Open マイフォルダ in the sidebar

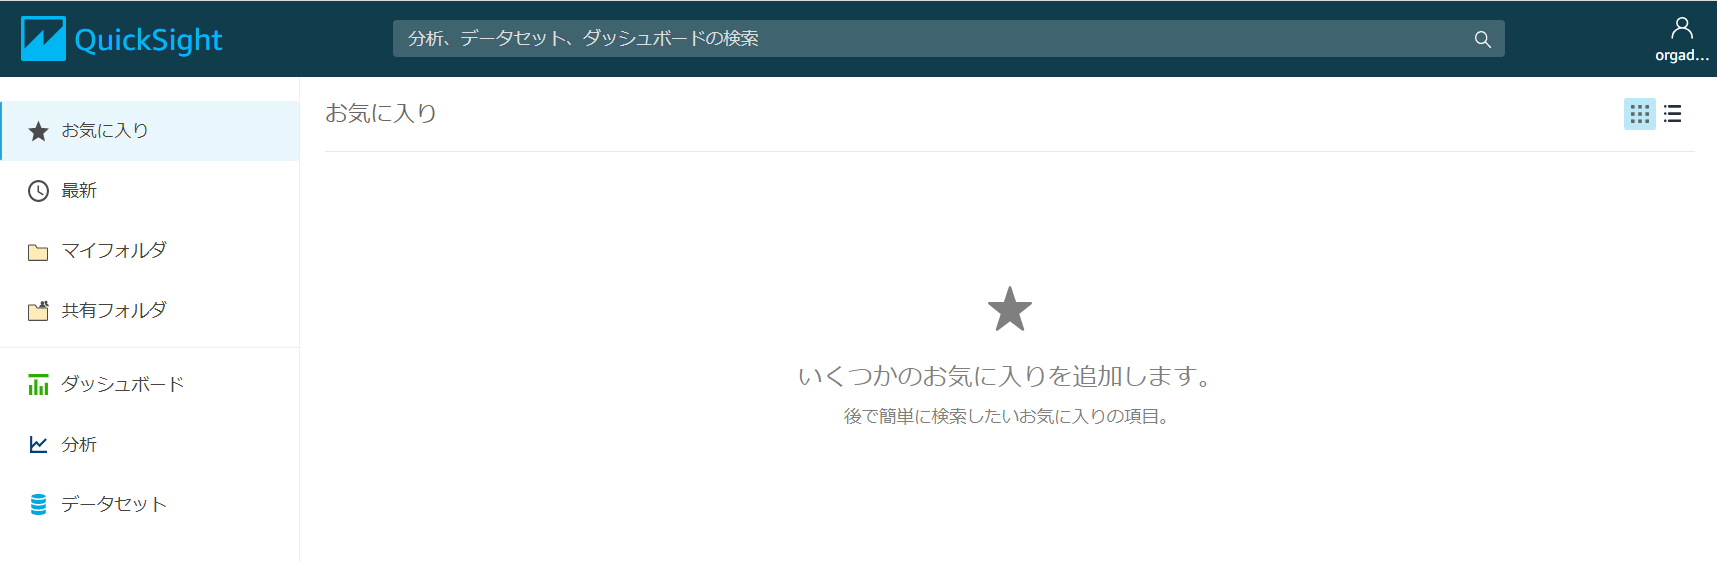click(150, 251)
